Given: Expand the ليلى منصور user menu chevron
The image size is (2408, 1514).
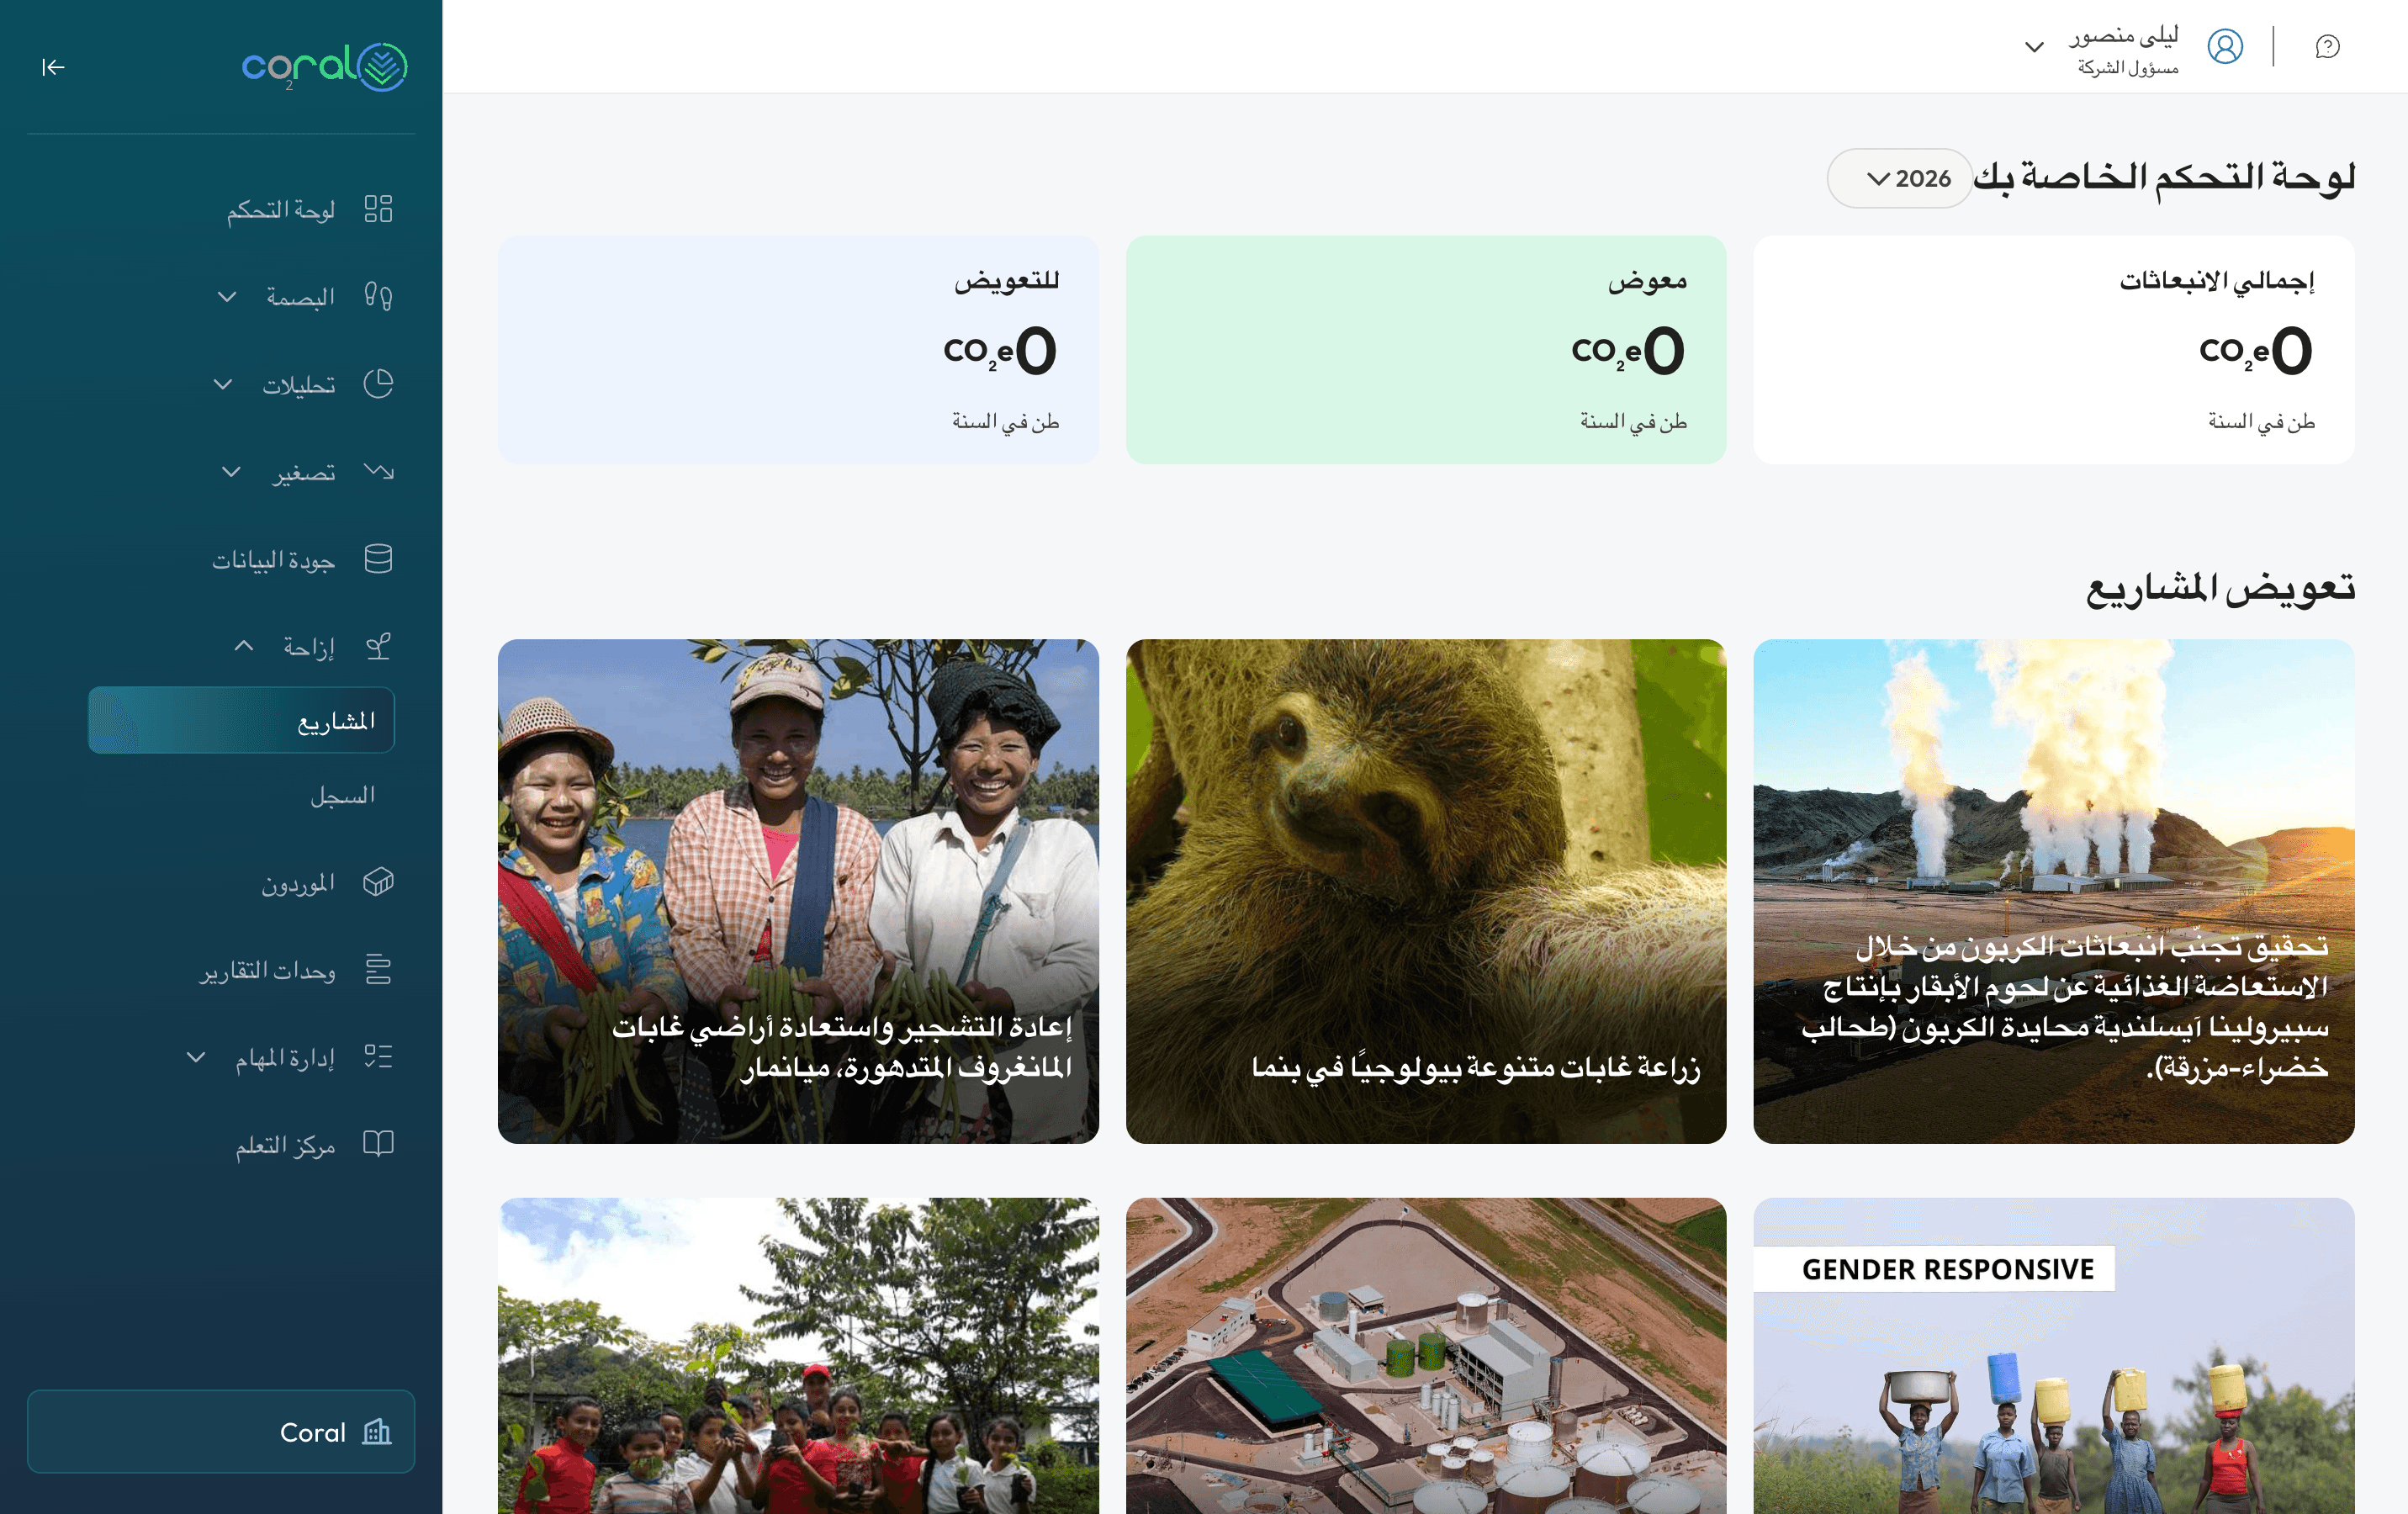Looking at the screenshot, I should (x=2034, y=47).
